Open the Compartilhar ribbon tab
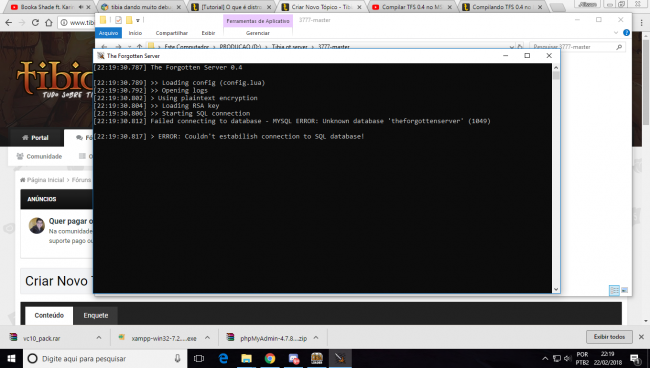This screenshot has height=368, width=650. (x=172, y=33)
